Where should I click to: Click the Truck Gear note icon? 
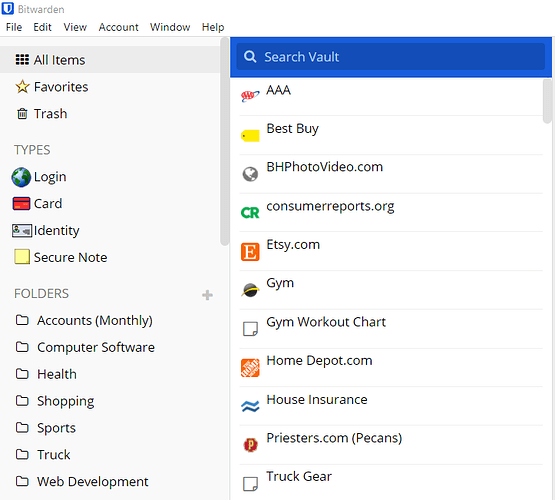click(x=250, y=484)
